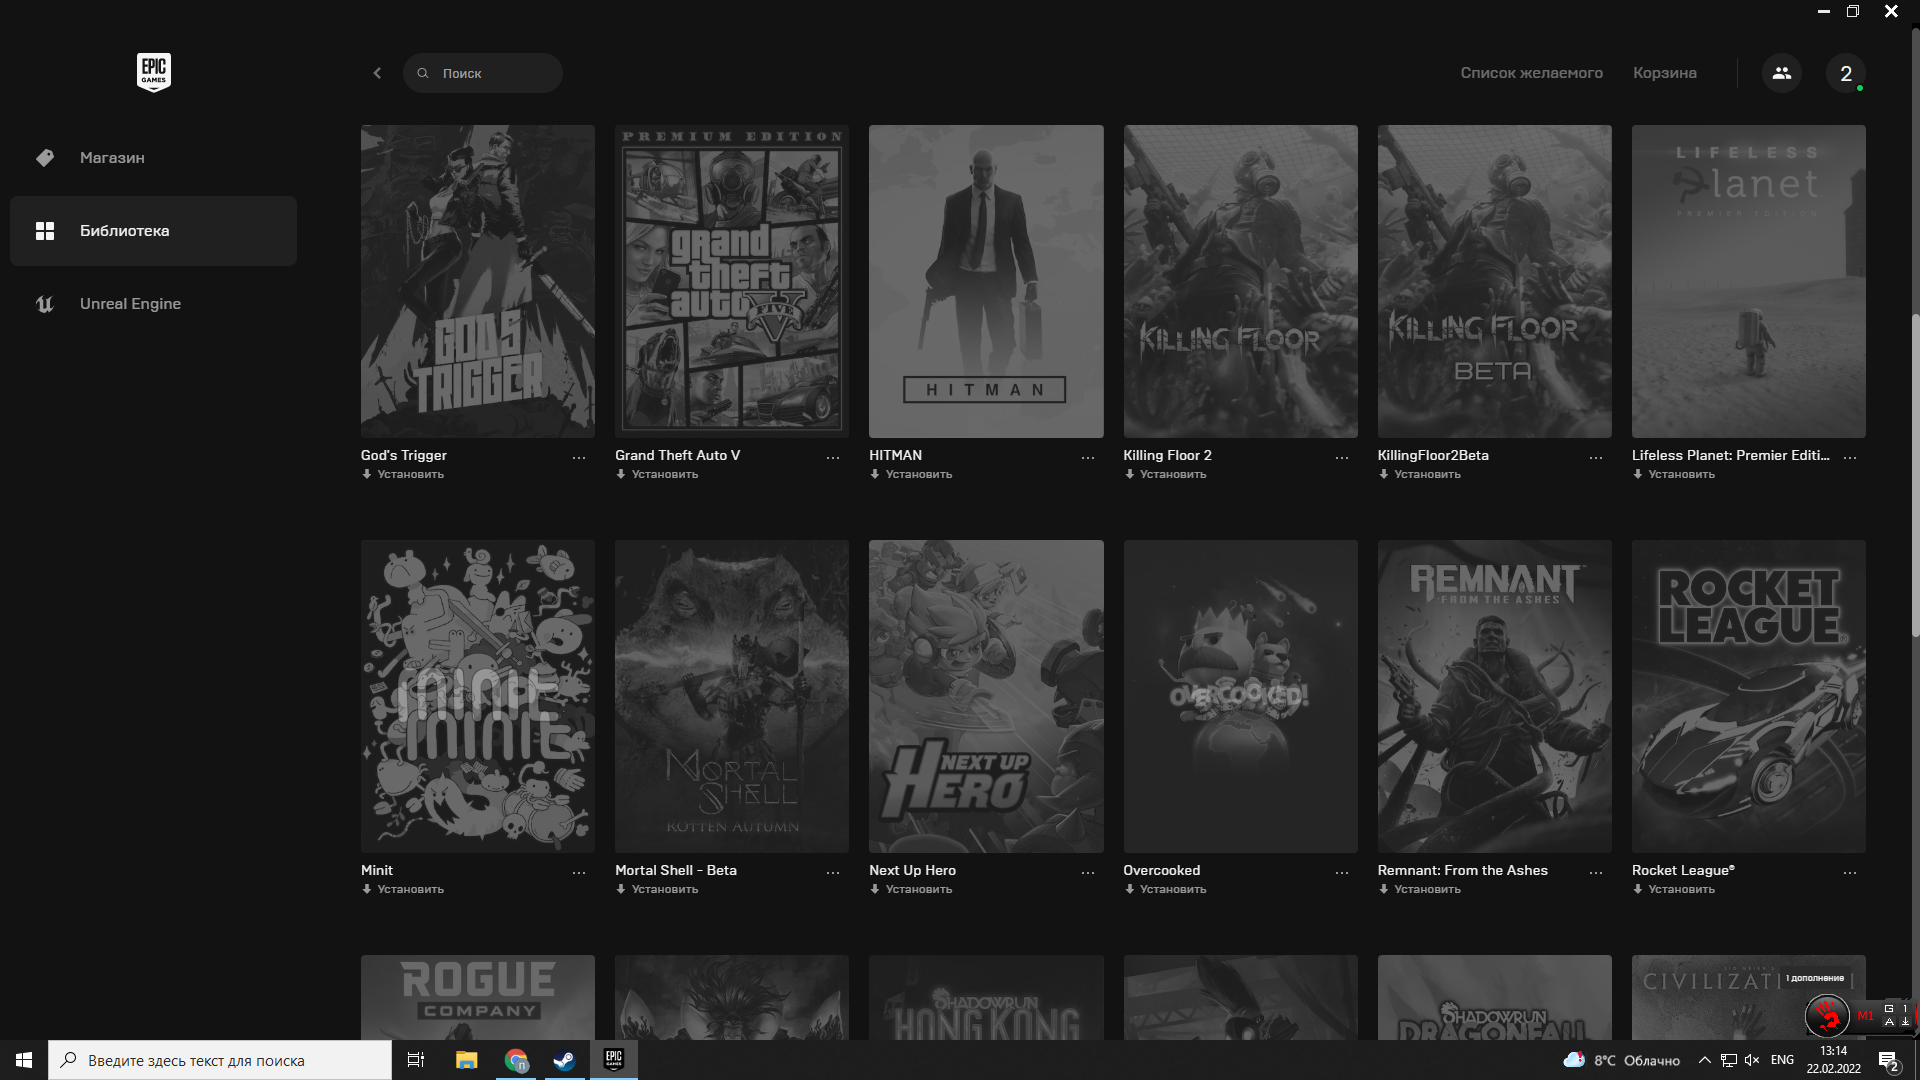
Task: Open Lifeless Planet cover art
Action: click(1749, 281)
